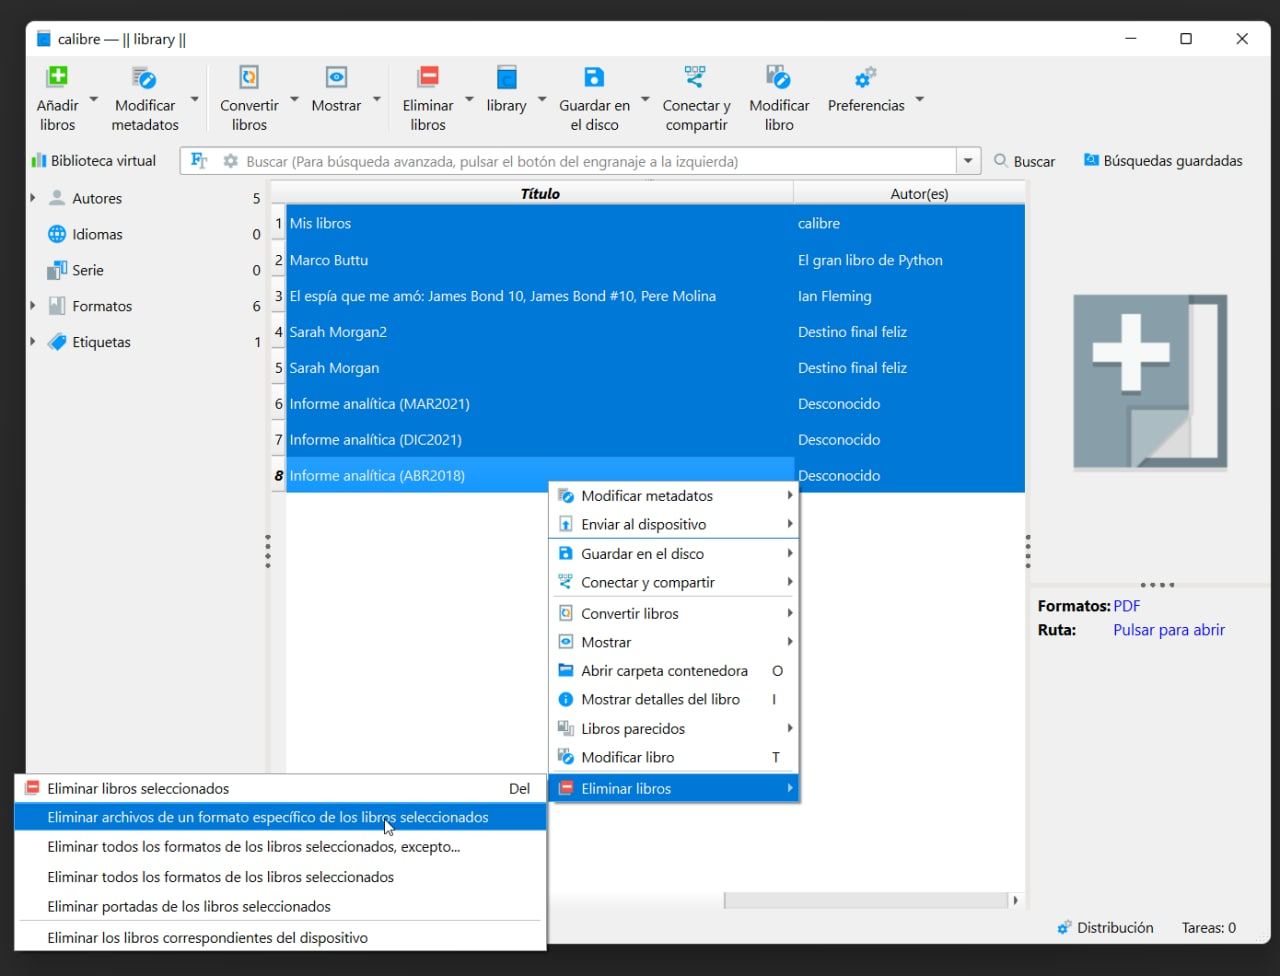This screenshot has height=976, width=1280.
Task: Select Eliminar portadas de los libros seleccionados
Action: (x=189, y=906)
